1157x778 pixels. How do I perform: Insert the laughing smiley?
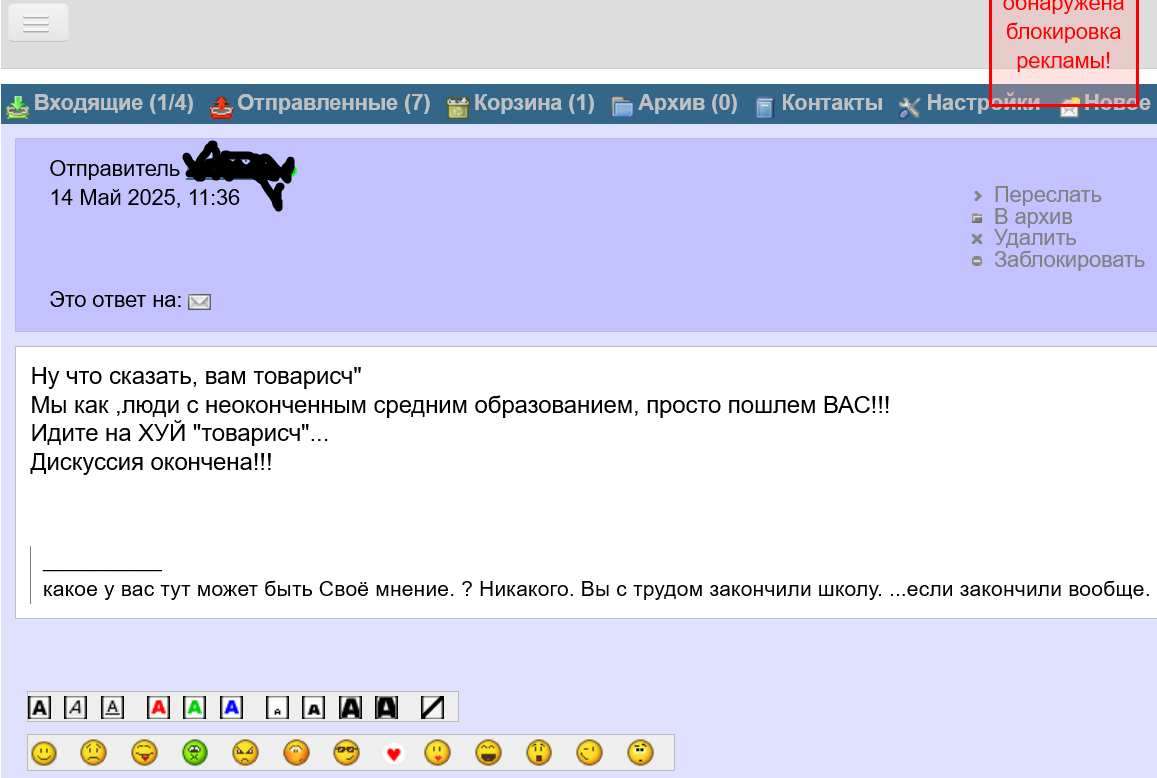[489, 753]
